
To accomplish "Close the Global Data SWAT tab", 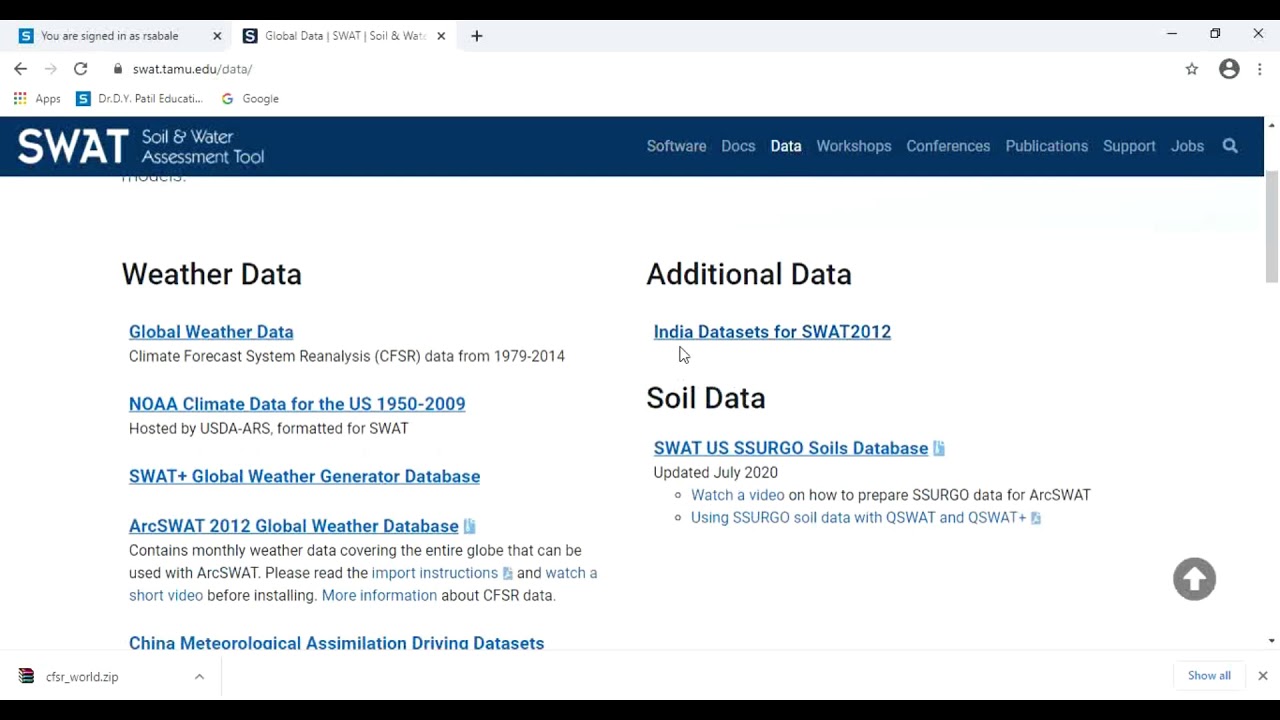I will [441, 36].
